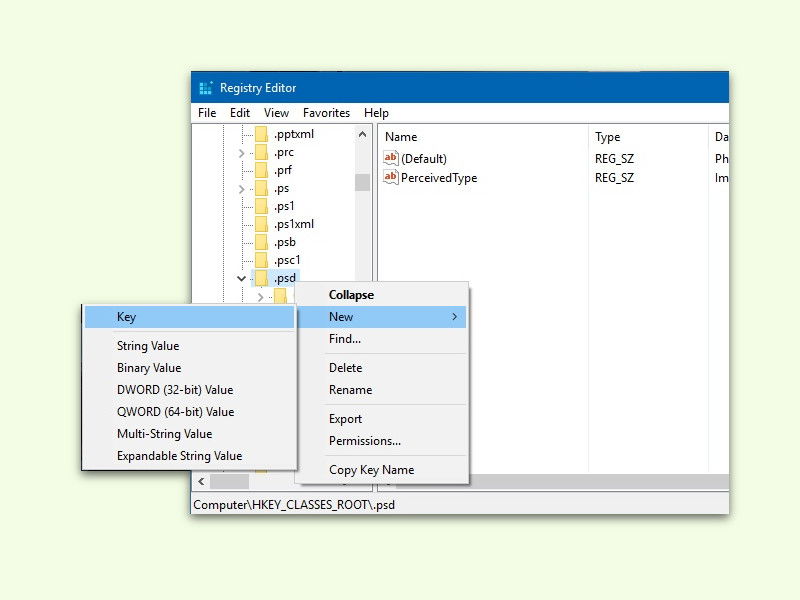Select Key in the New submenu
Viewport: 800px width, 600px height.
click(189, 317)
